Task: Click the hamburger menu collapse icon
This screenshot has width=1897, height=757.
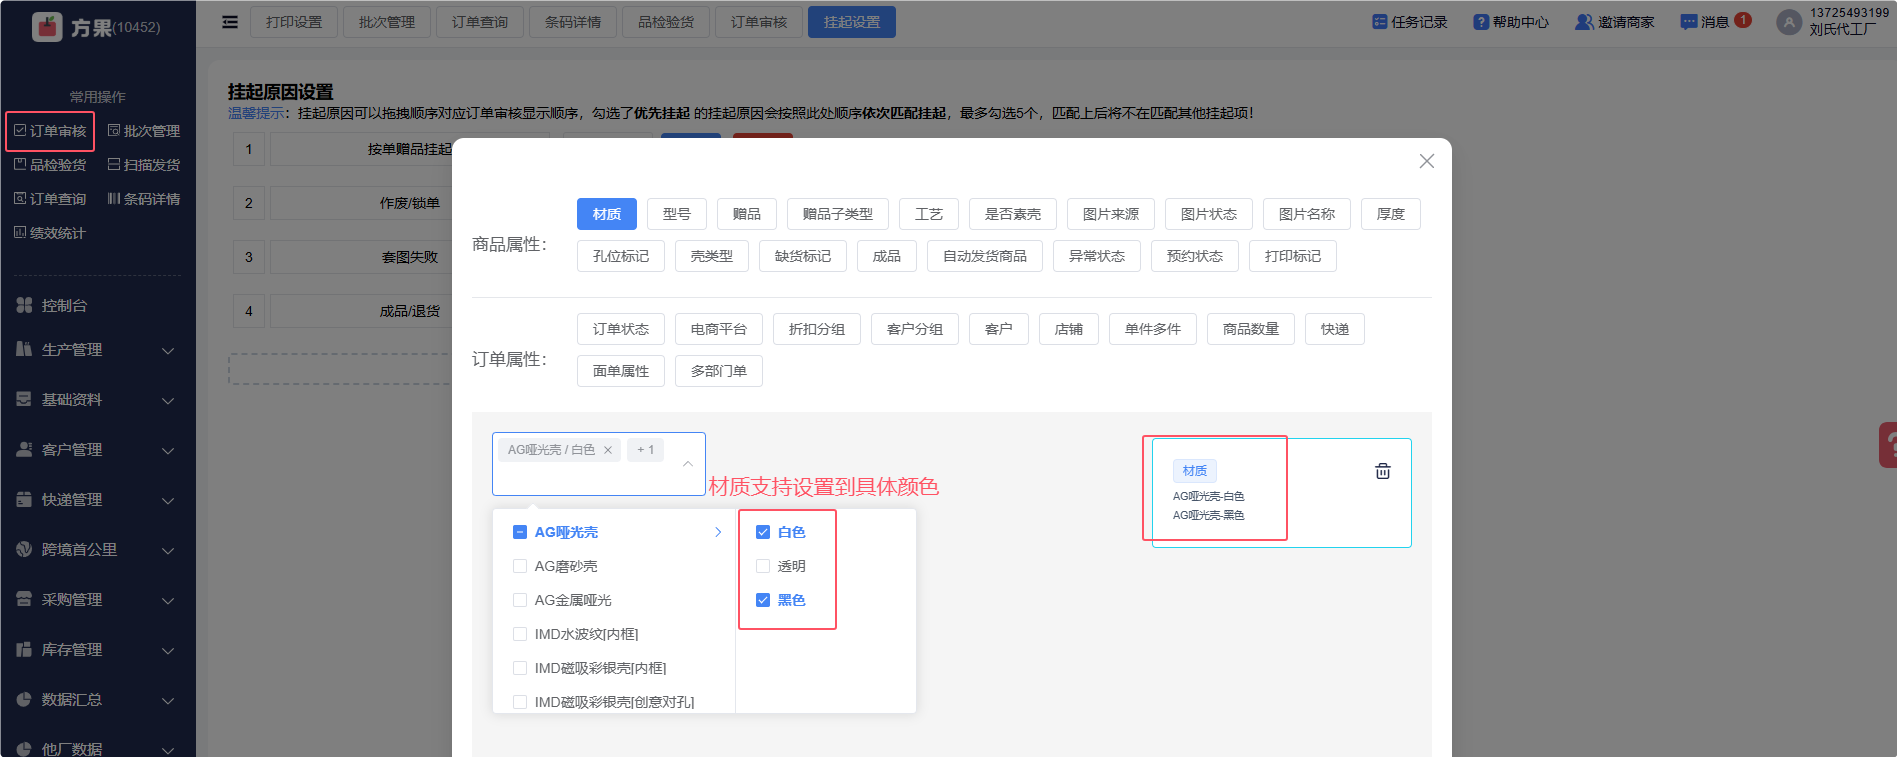Action: (230, 22)
